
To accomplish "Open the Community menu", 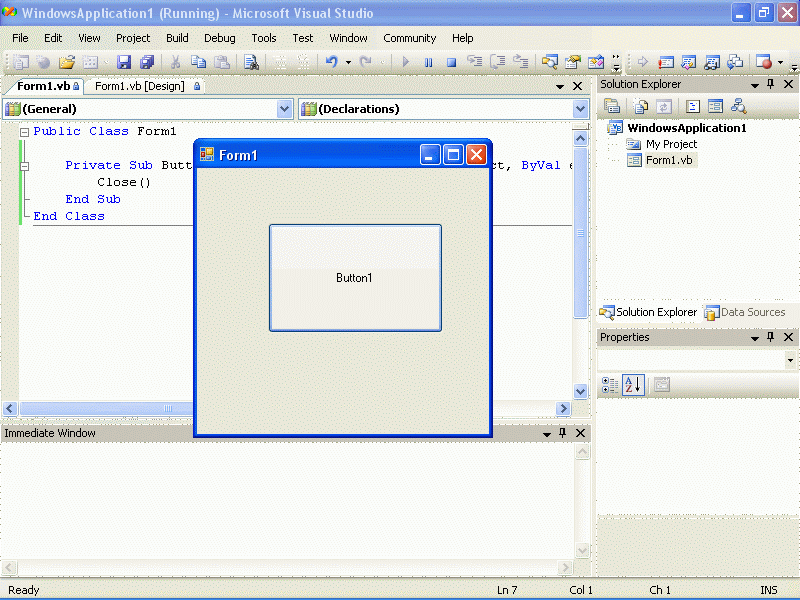I will point(410,38).
